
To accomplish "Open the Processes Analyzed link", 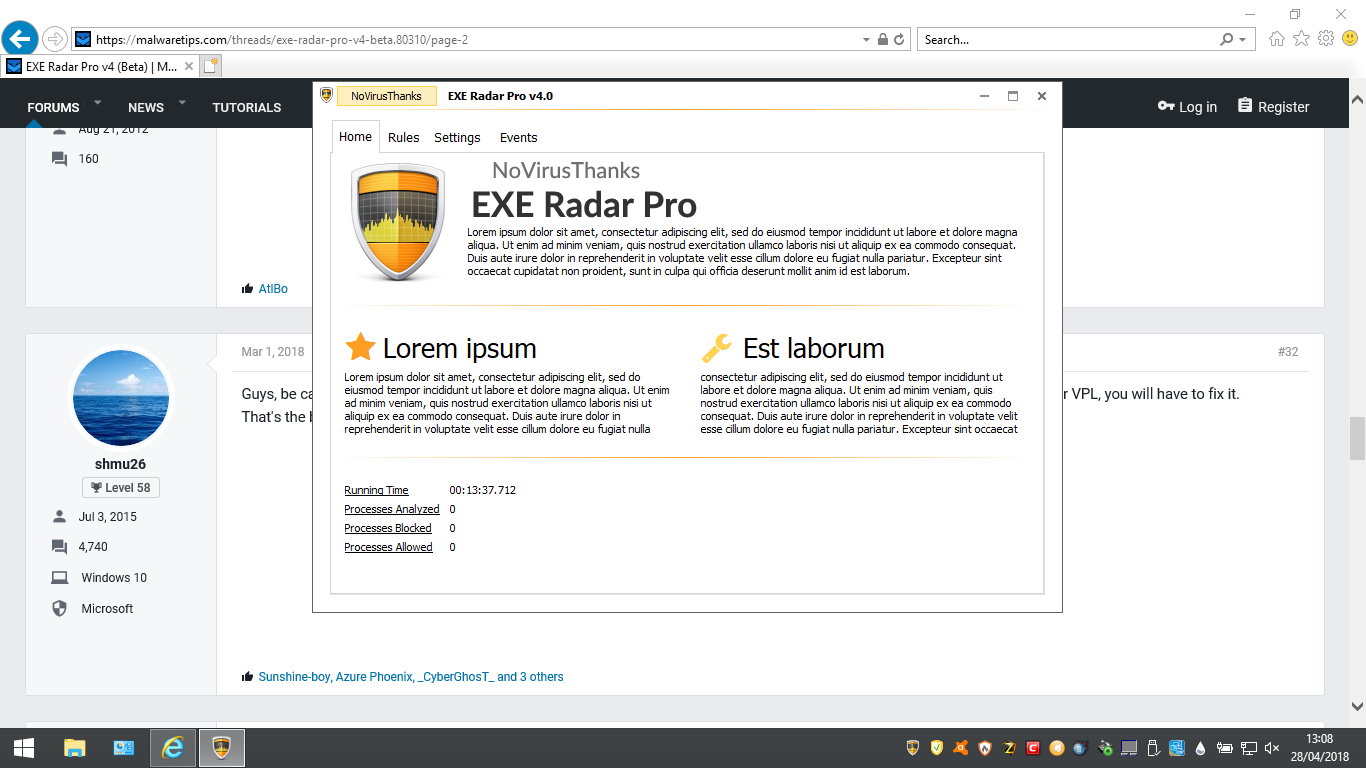I will point(392,509).
